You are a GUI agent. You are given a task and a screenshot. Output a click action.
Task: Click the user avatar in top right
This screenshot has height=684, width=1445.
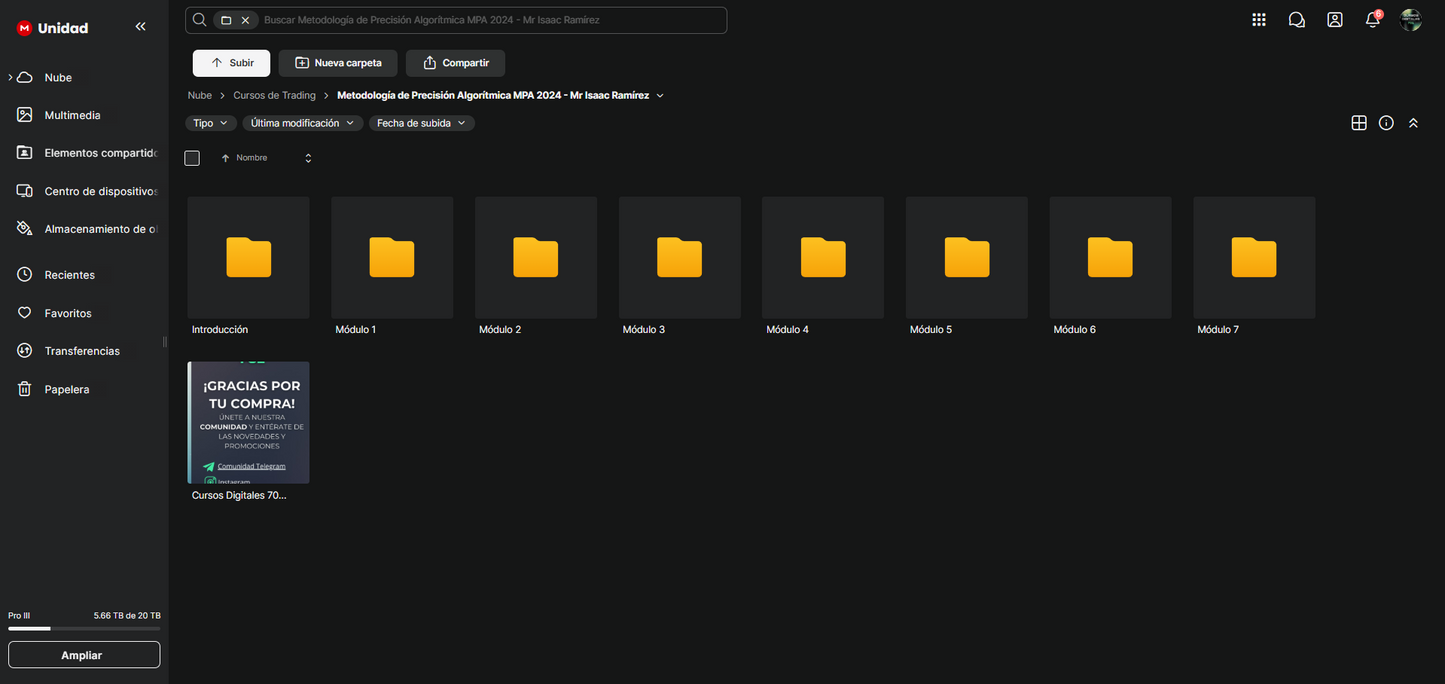(x=1411, y=20)
